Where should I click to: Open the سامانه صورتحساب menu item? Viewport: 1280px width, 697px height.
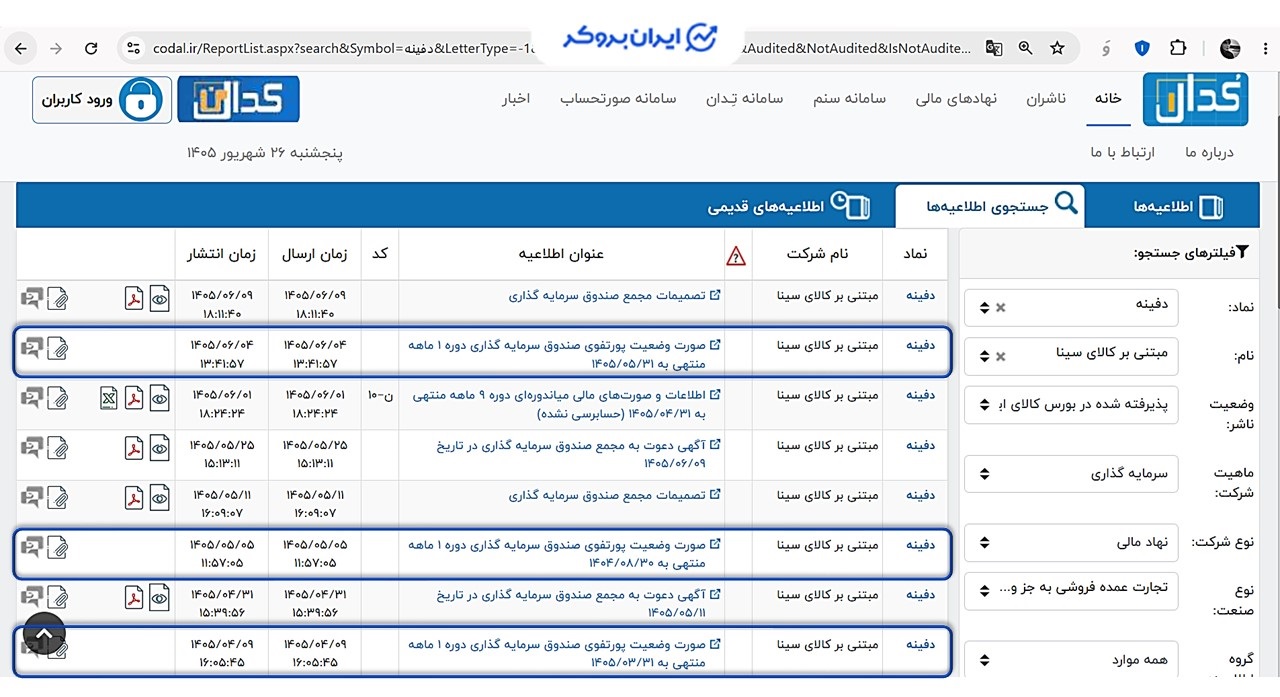(618, 99)
